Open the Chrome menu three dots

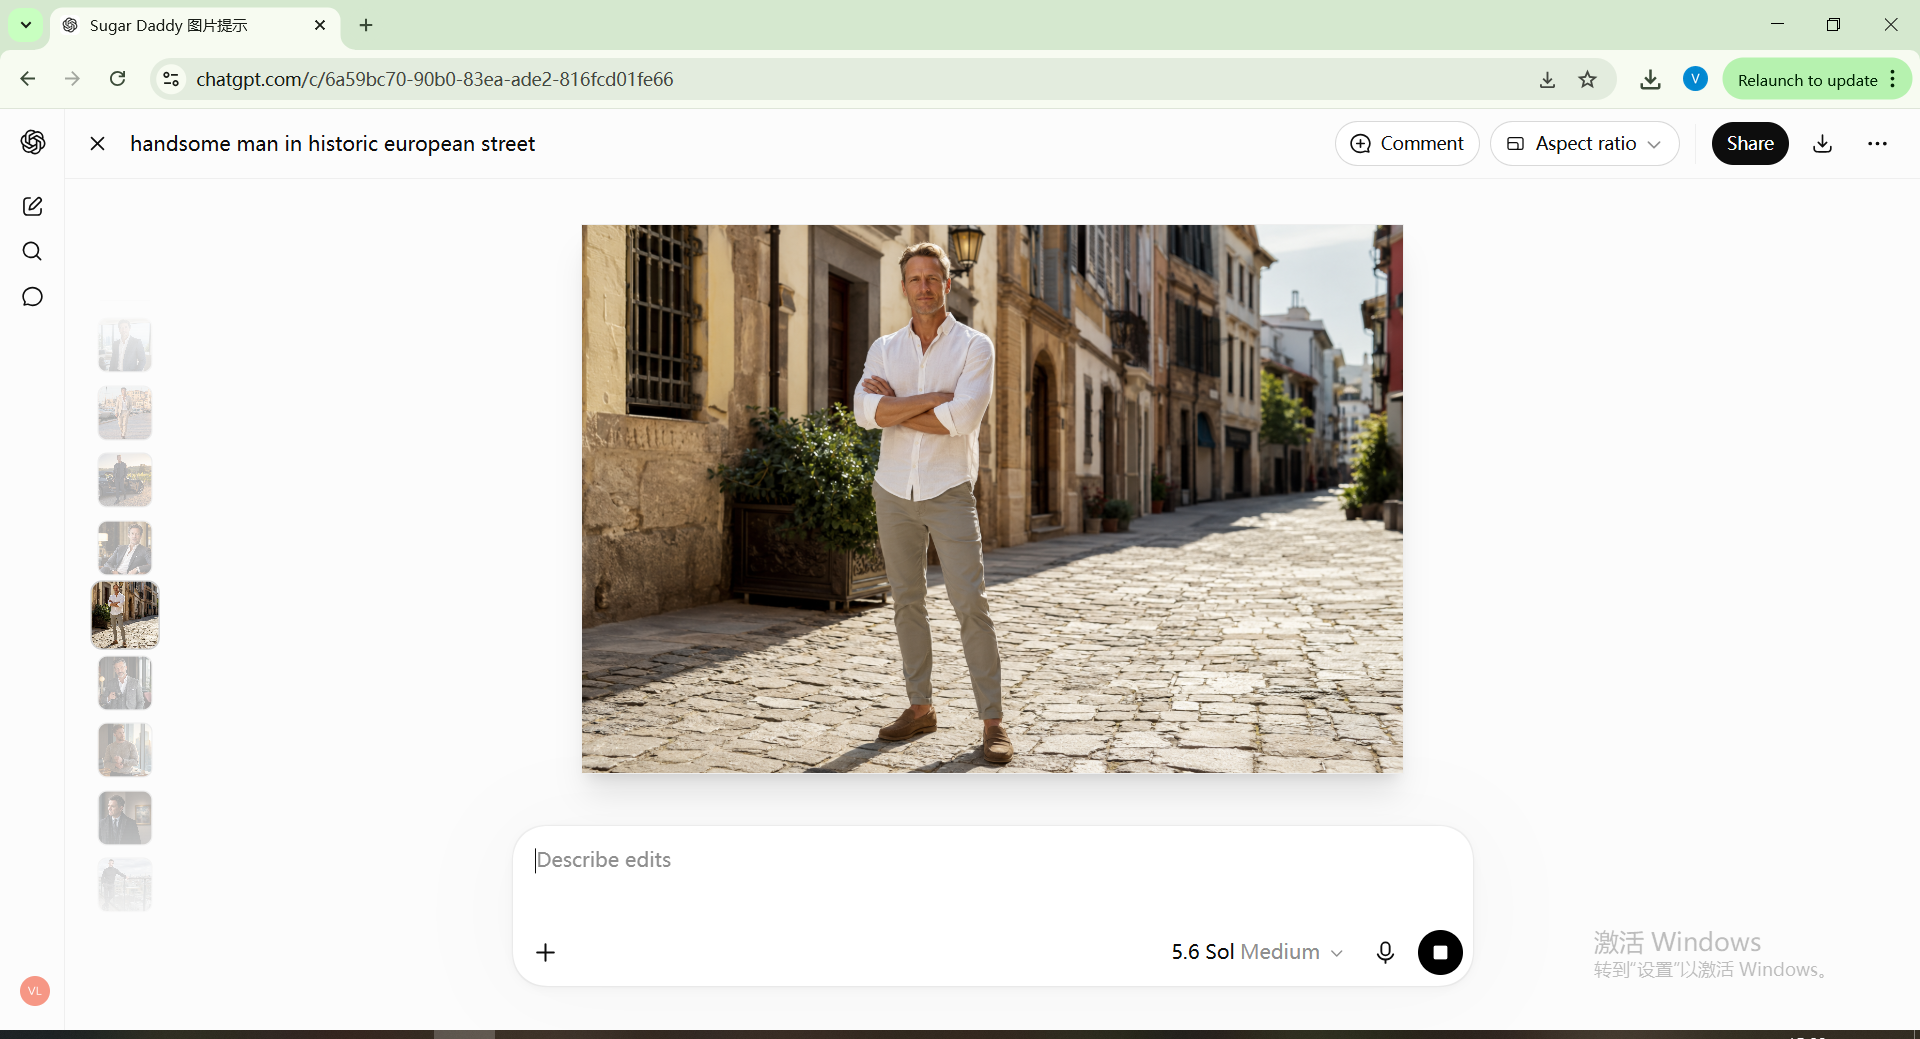click(1893, 80)
